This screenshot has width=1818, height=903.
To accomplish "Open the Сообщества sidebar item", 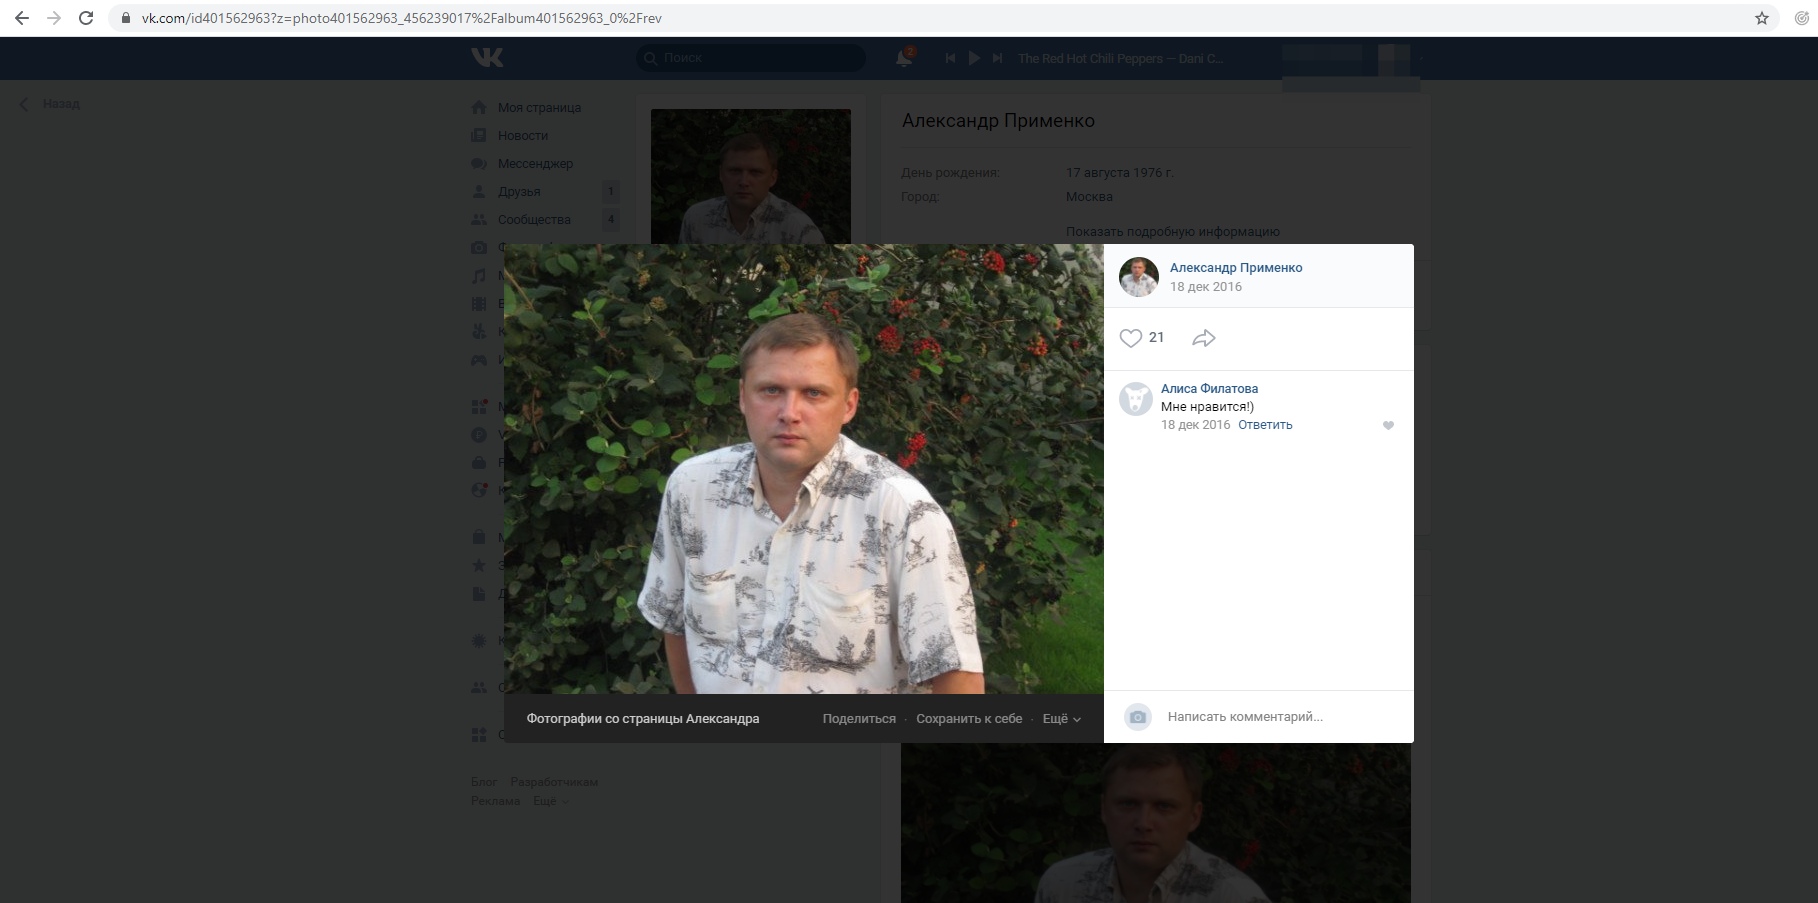I will click(x=534, y=219).
